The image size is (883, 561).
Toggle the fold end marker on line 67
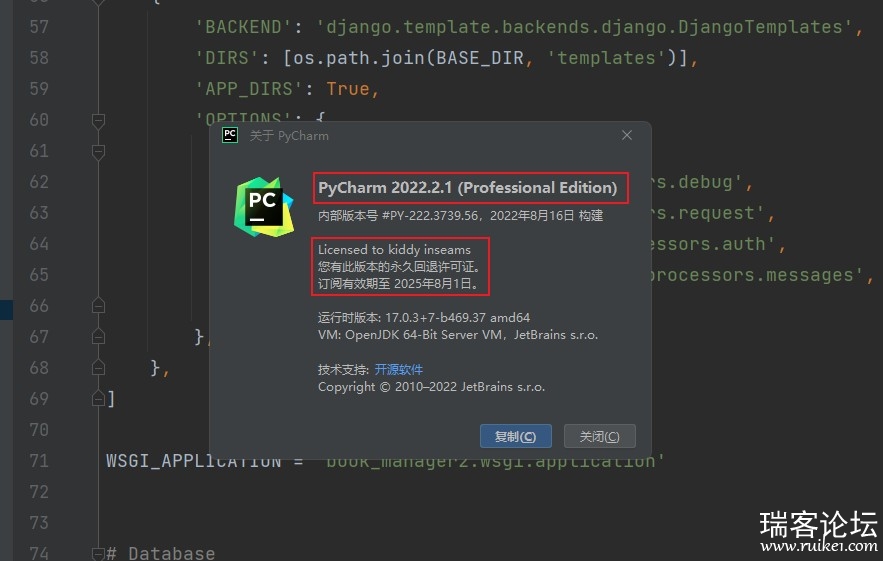(98, 337)
